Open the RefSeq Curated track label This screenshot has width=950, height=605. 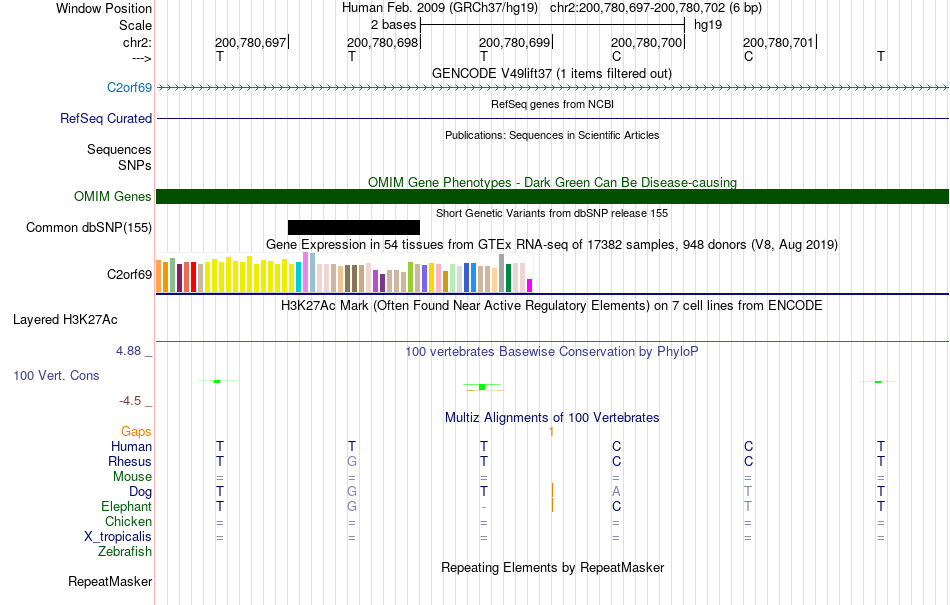click(x=105, y=118)
